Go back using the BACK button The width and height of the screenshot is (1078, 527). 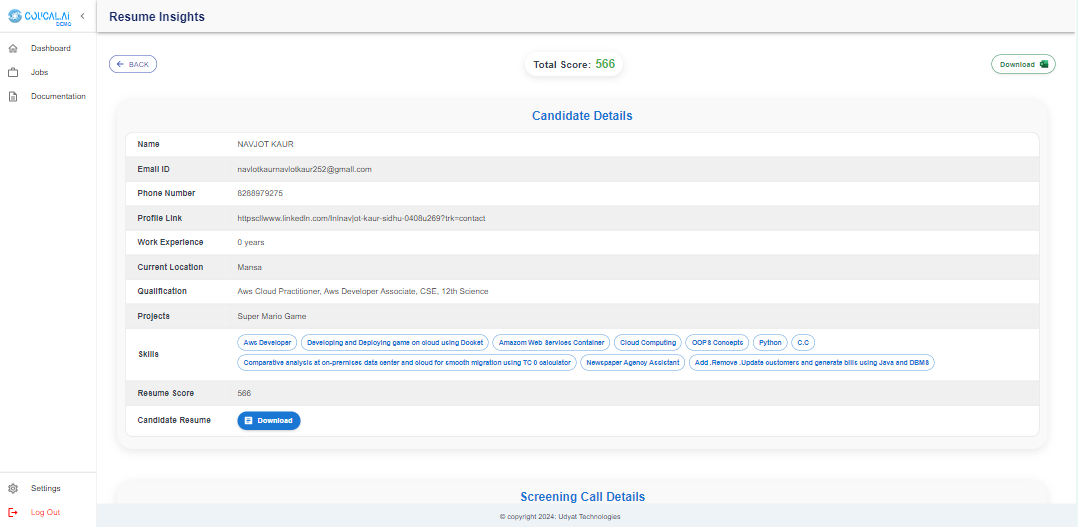(133, 64)
